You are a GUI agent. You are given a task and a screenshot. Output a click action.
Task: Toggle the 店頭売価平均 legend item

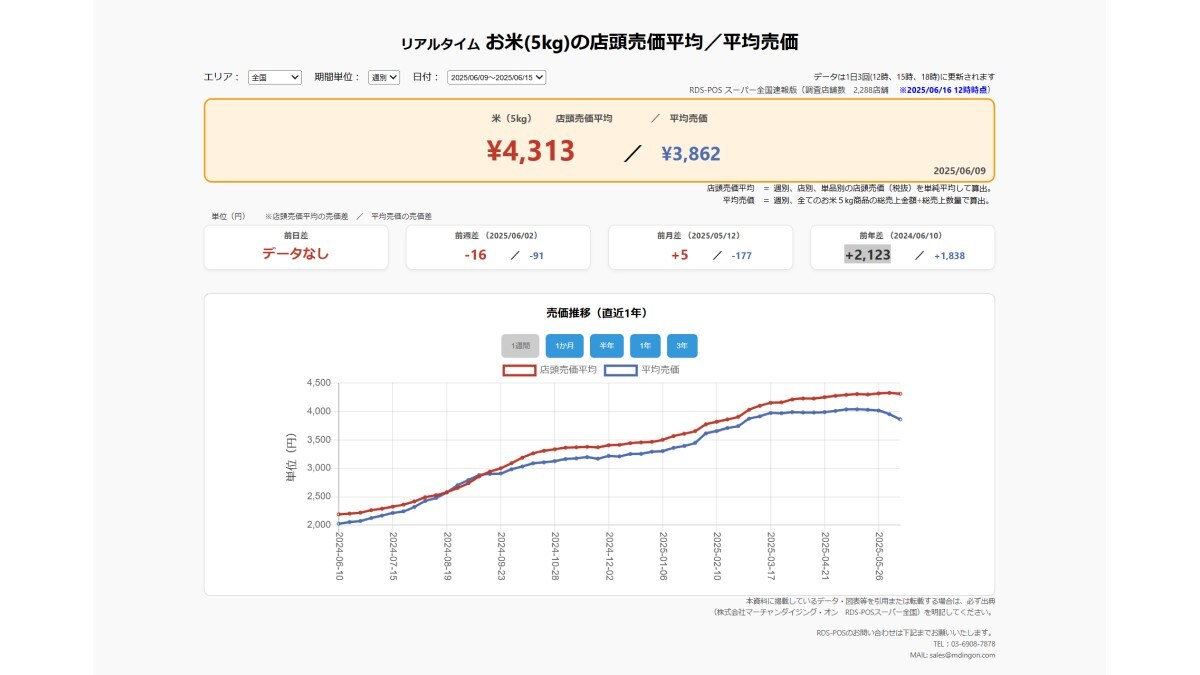(x=570, y=367)
